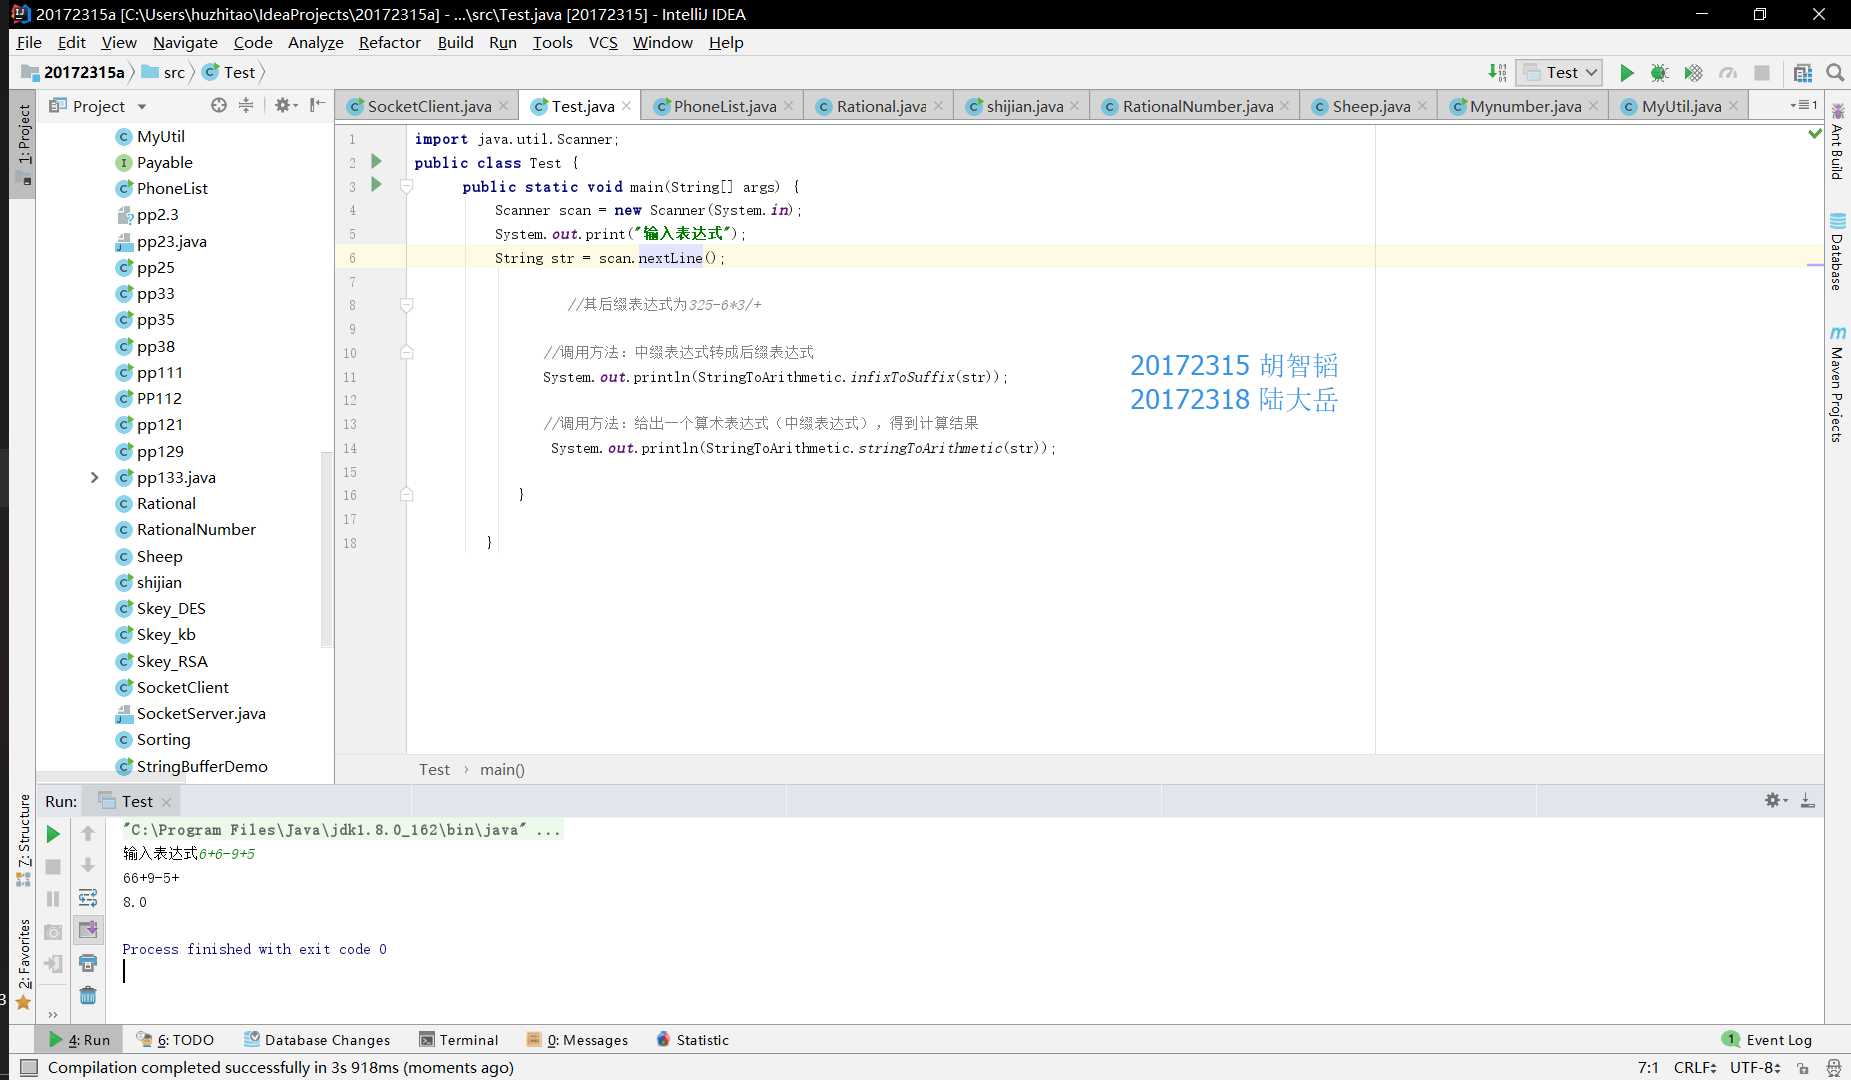Run the Test configuration from the toolbar

pos(1627,73)
